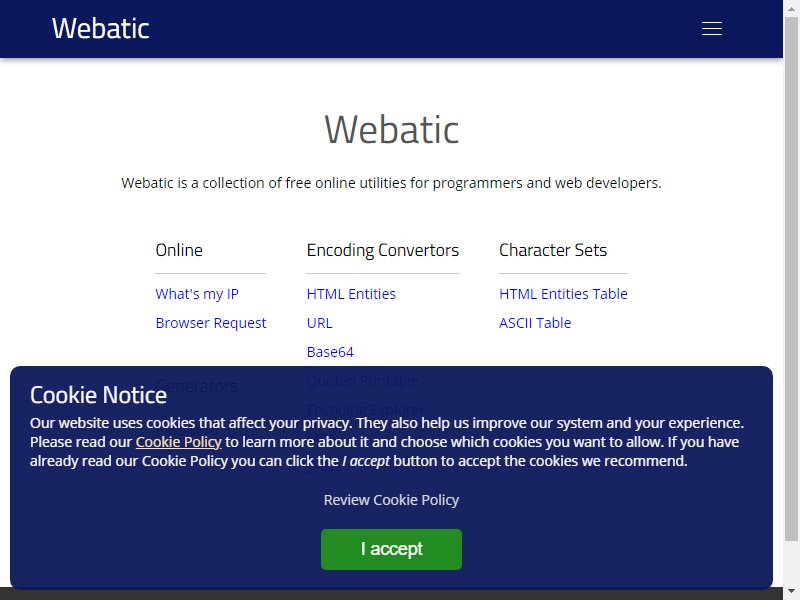This screenshot has width=800, height=600.
Task: Open the URL encoding convertor link
Action: coord(319,323)
